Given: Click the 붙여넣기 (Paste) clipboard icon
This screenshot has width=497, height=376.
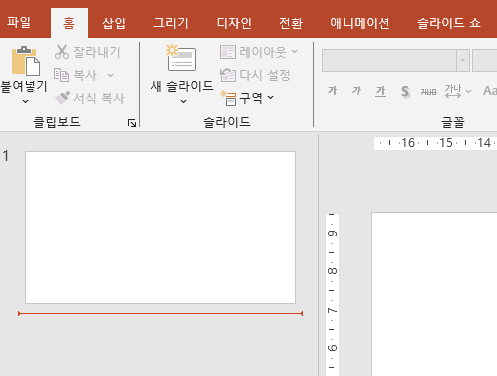Looking at the screenshot, I should click(26, 61).
